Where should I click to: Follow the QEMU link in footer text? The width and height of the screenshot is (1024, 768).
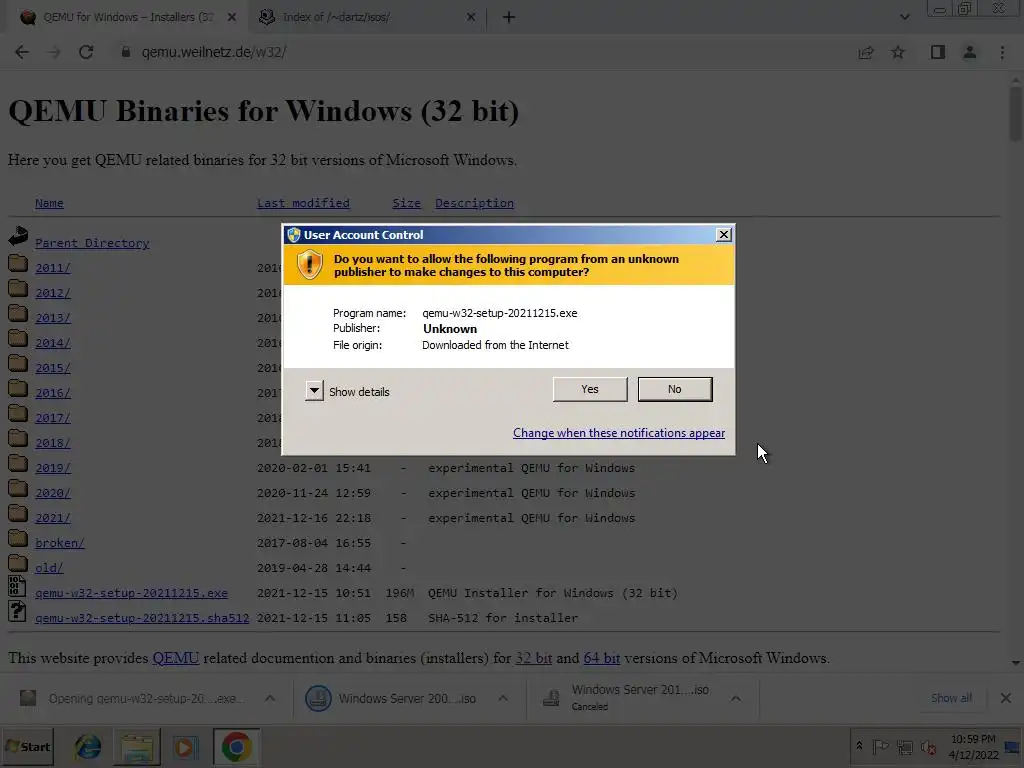tap(176, 658)
